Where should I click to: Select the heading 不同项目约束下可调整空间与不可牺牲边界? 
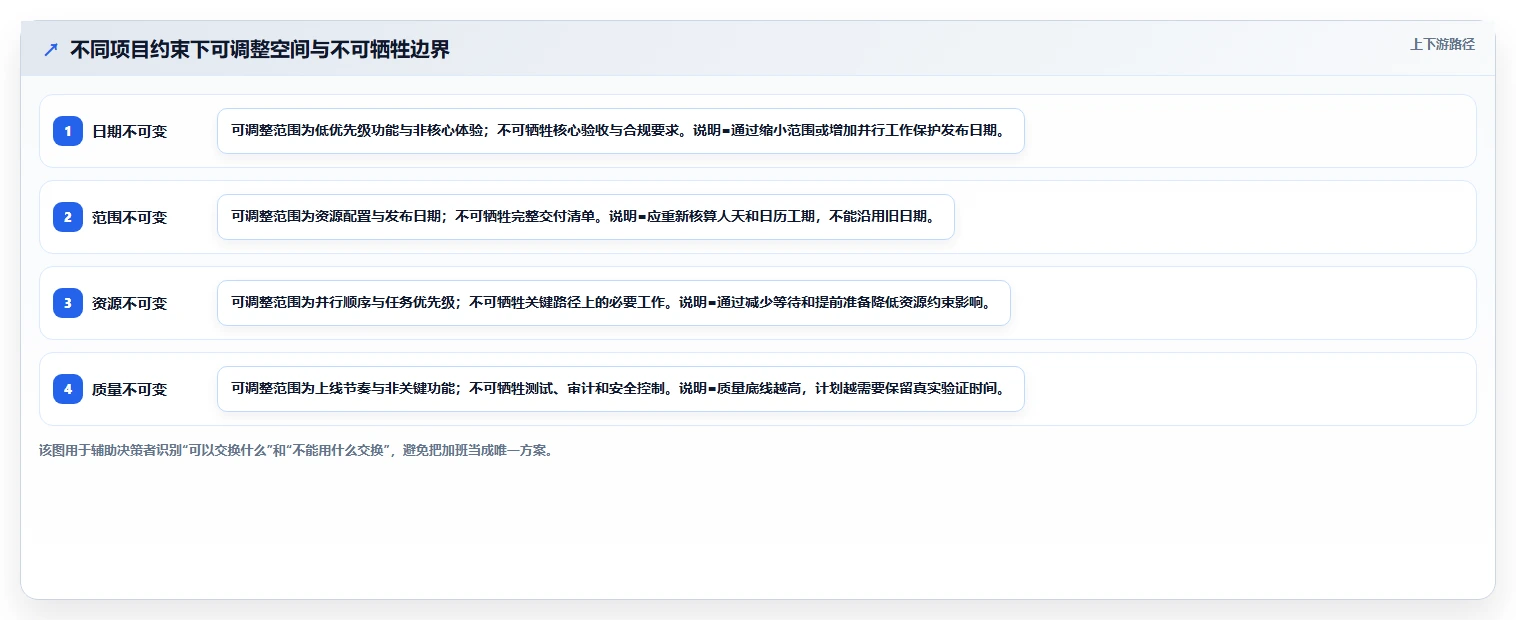pos(260,49)
